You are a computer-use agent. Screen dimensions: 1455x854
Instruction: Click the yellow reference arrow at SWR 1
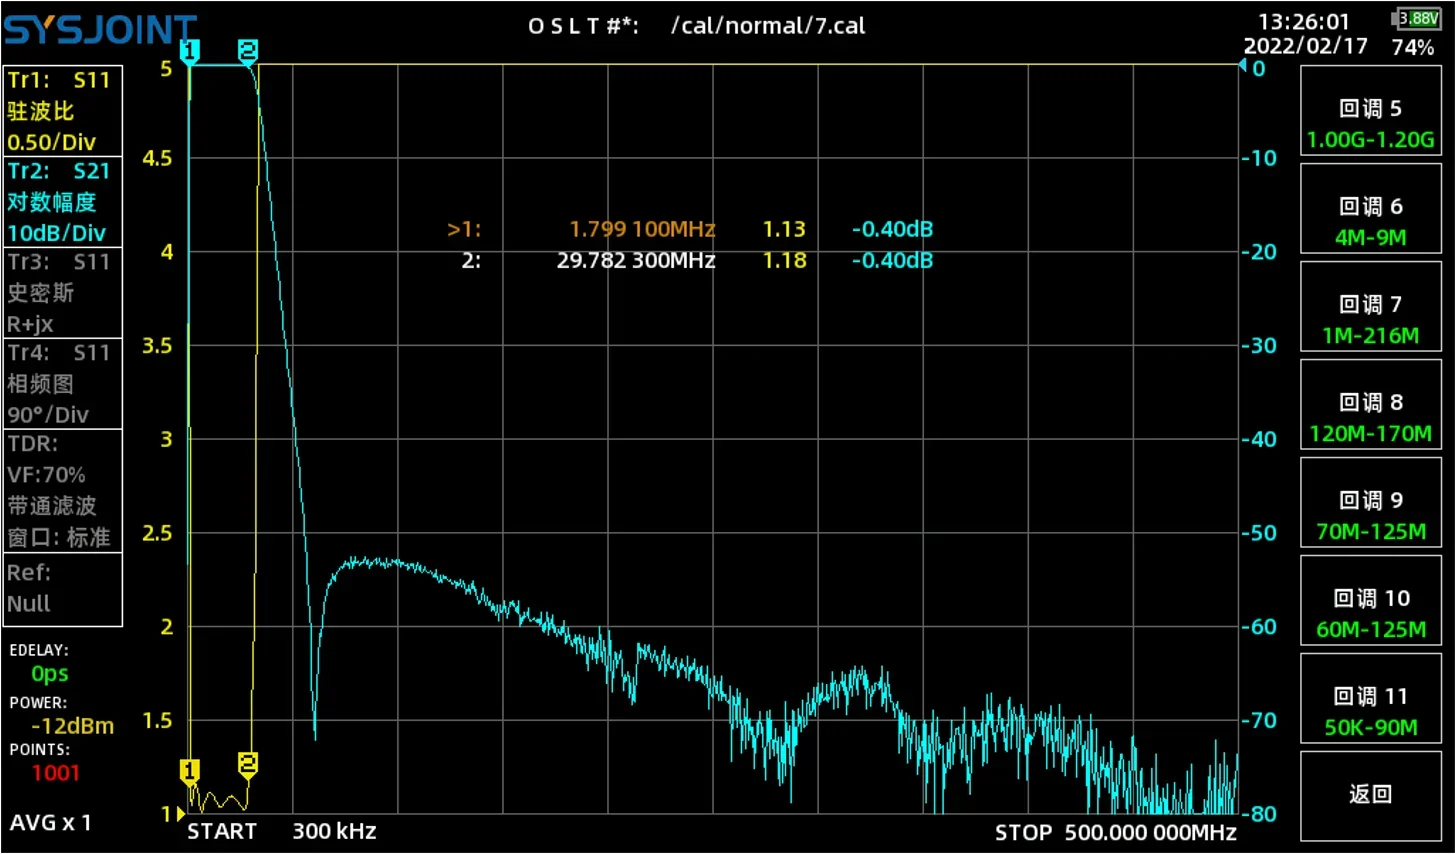tap(180, 814)
